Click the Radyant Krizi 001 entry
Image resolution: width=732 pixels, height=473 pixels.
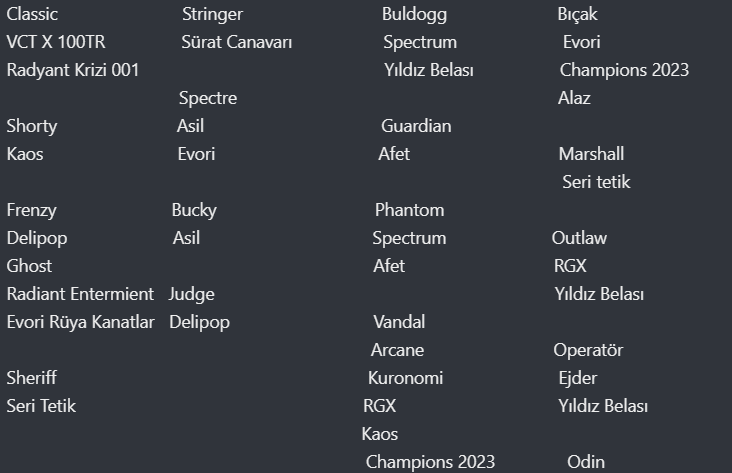73,70
